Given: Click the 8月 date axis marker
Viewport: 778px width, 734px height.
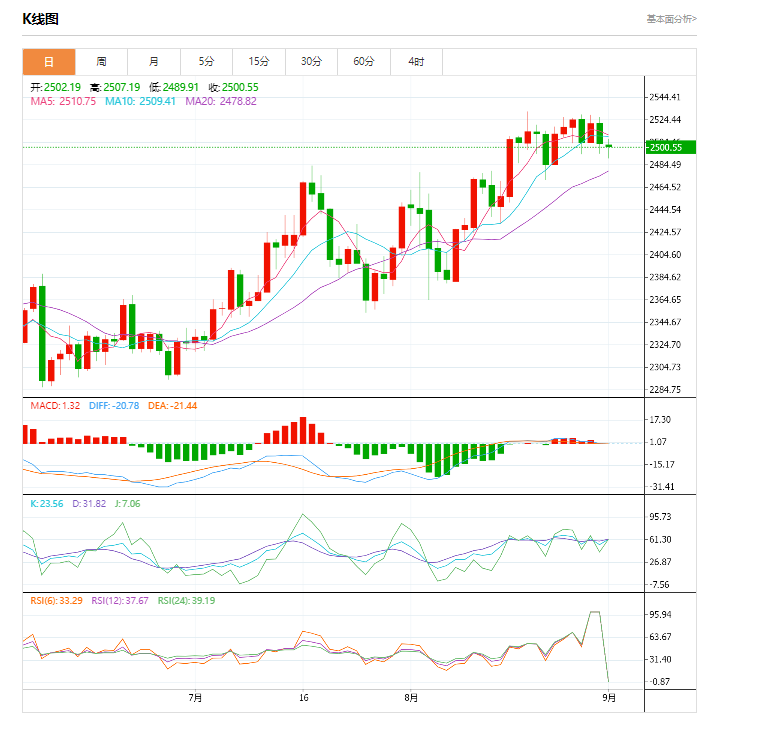Looking at the screenshot, I should coord(411,698).
